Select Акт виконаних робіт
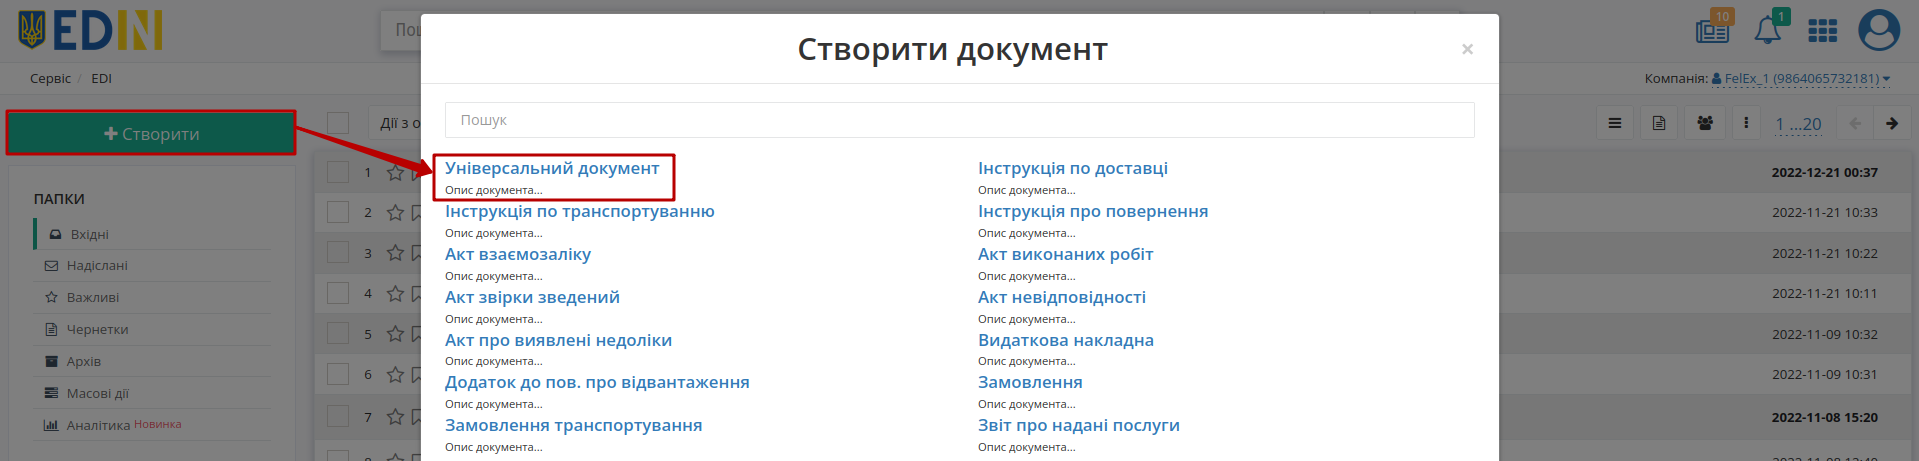1919x461 pixels. point(1065,254)
